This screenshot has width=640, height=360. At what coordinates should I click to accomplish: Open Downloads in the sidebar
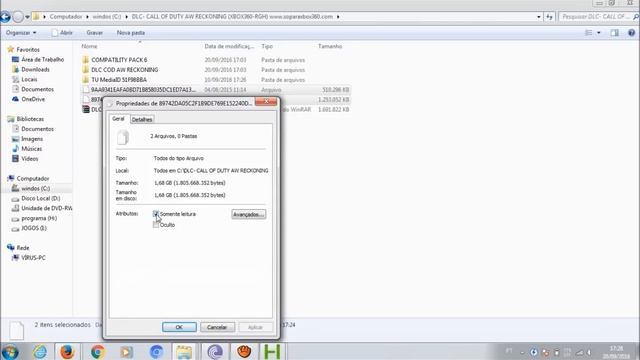click(35, 69)
